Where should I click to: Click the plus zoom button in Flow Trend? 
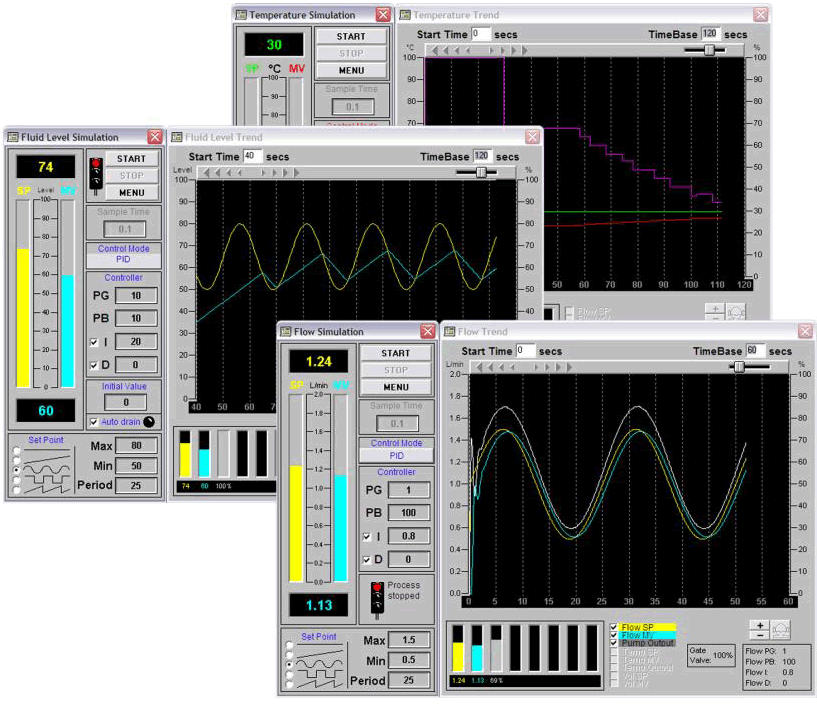click(x=760, y=625)
